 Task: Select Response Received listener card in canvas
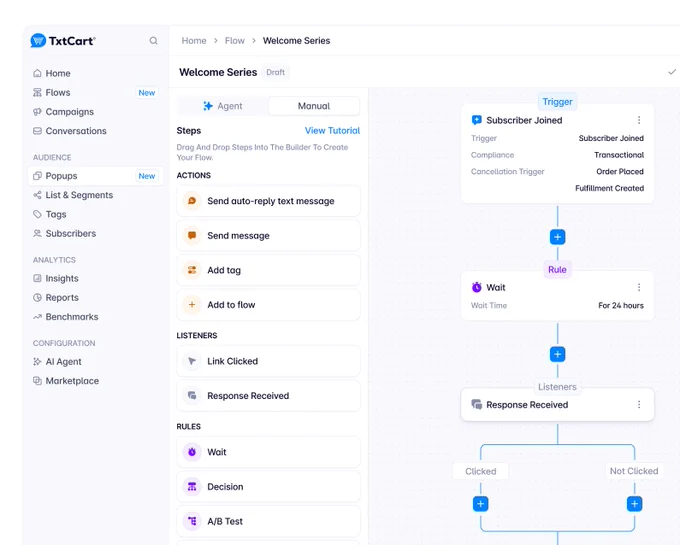[557, 405]
